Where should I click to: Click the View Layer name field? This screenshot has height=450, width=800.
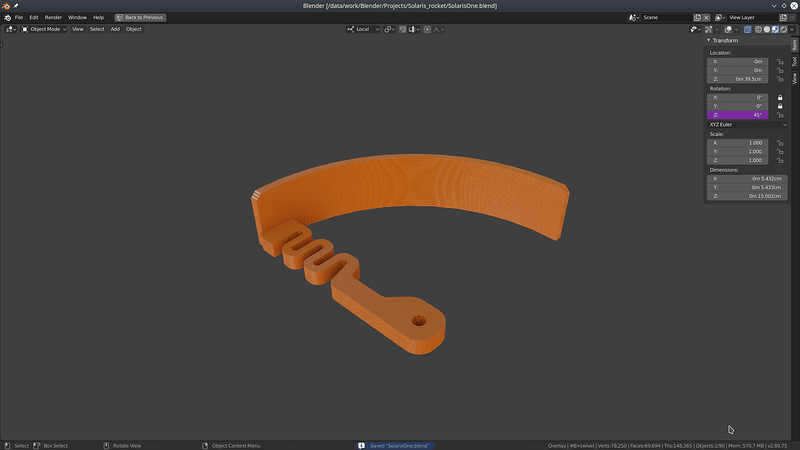pyautogui.click(x=753, y=17)
